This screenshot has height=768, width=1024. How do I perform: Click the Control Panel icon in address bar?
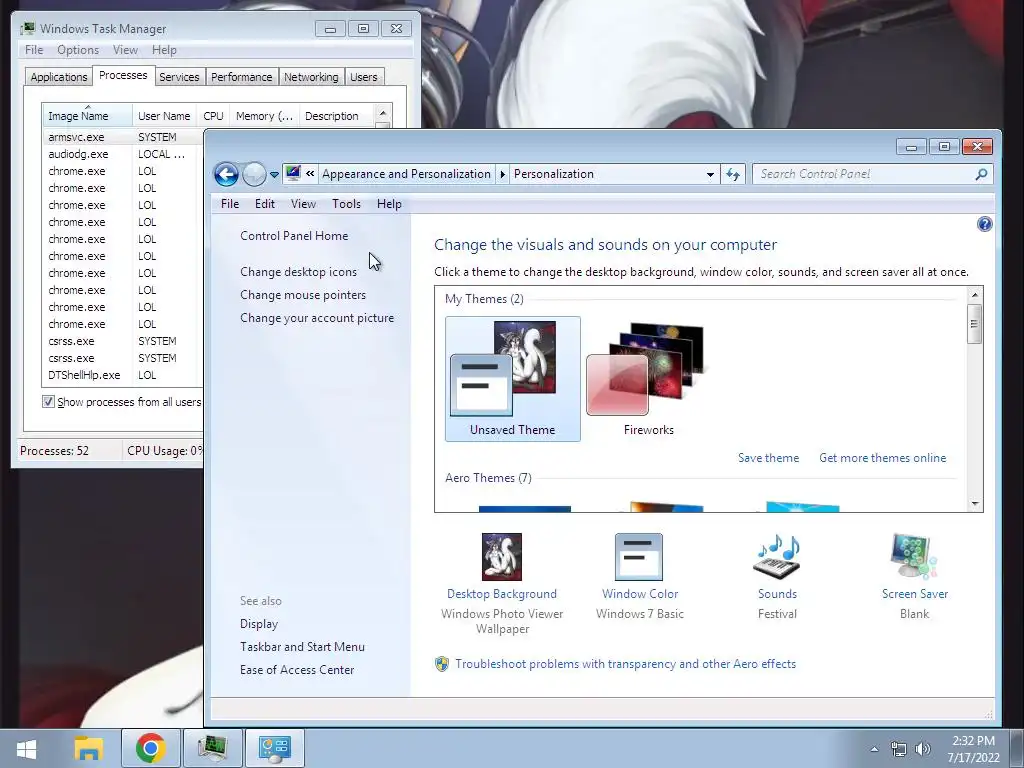click(293, 174)
